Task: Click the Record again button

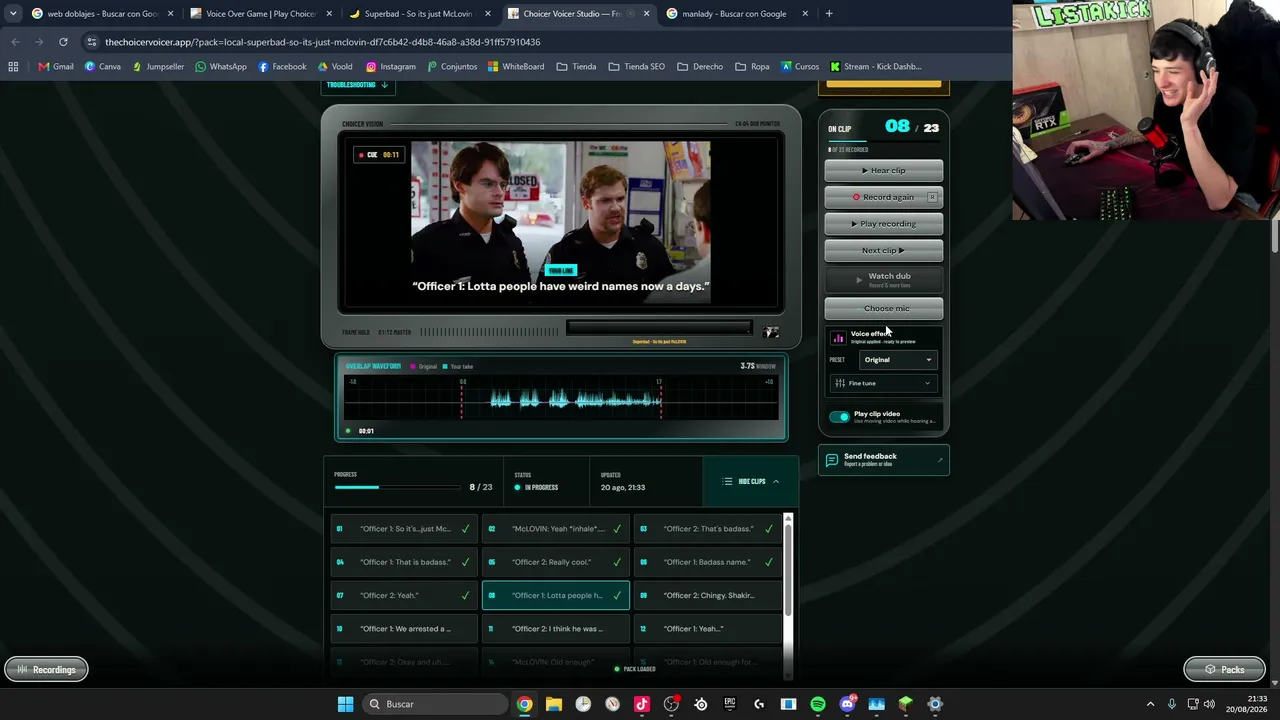Action: click(x=884, y=197)
